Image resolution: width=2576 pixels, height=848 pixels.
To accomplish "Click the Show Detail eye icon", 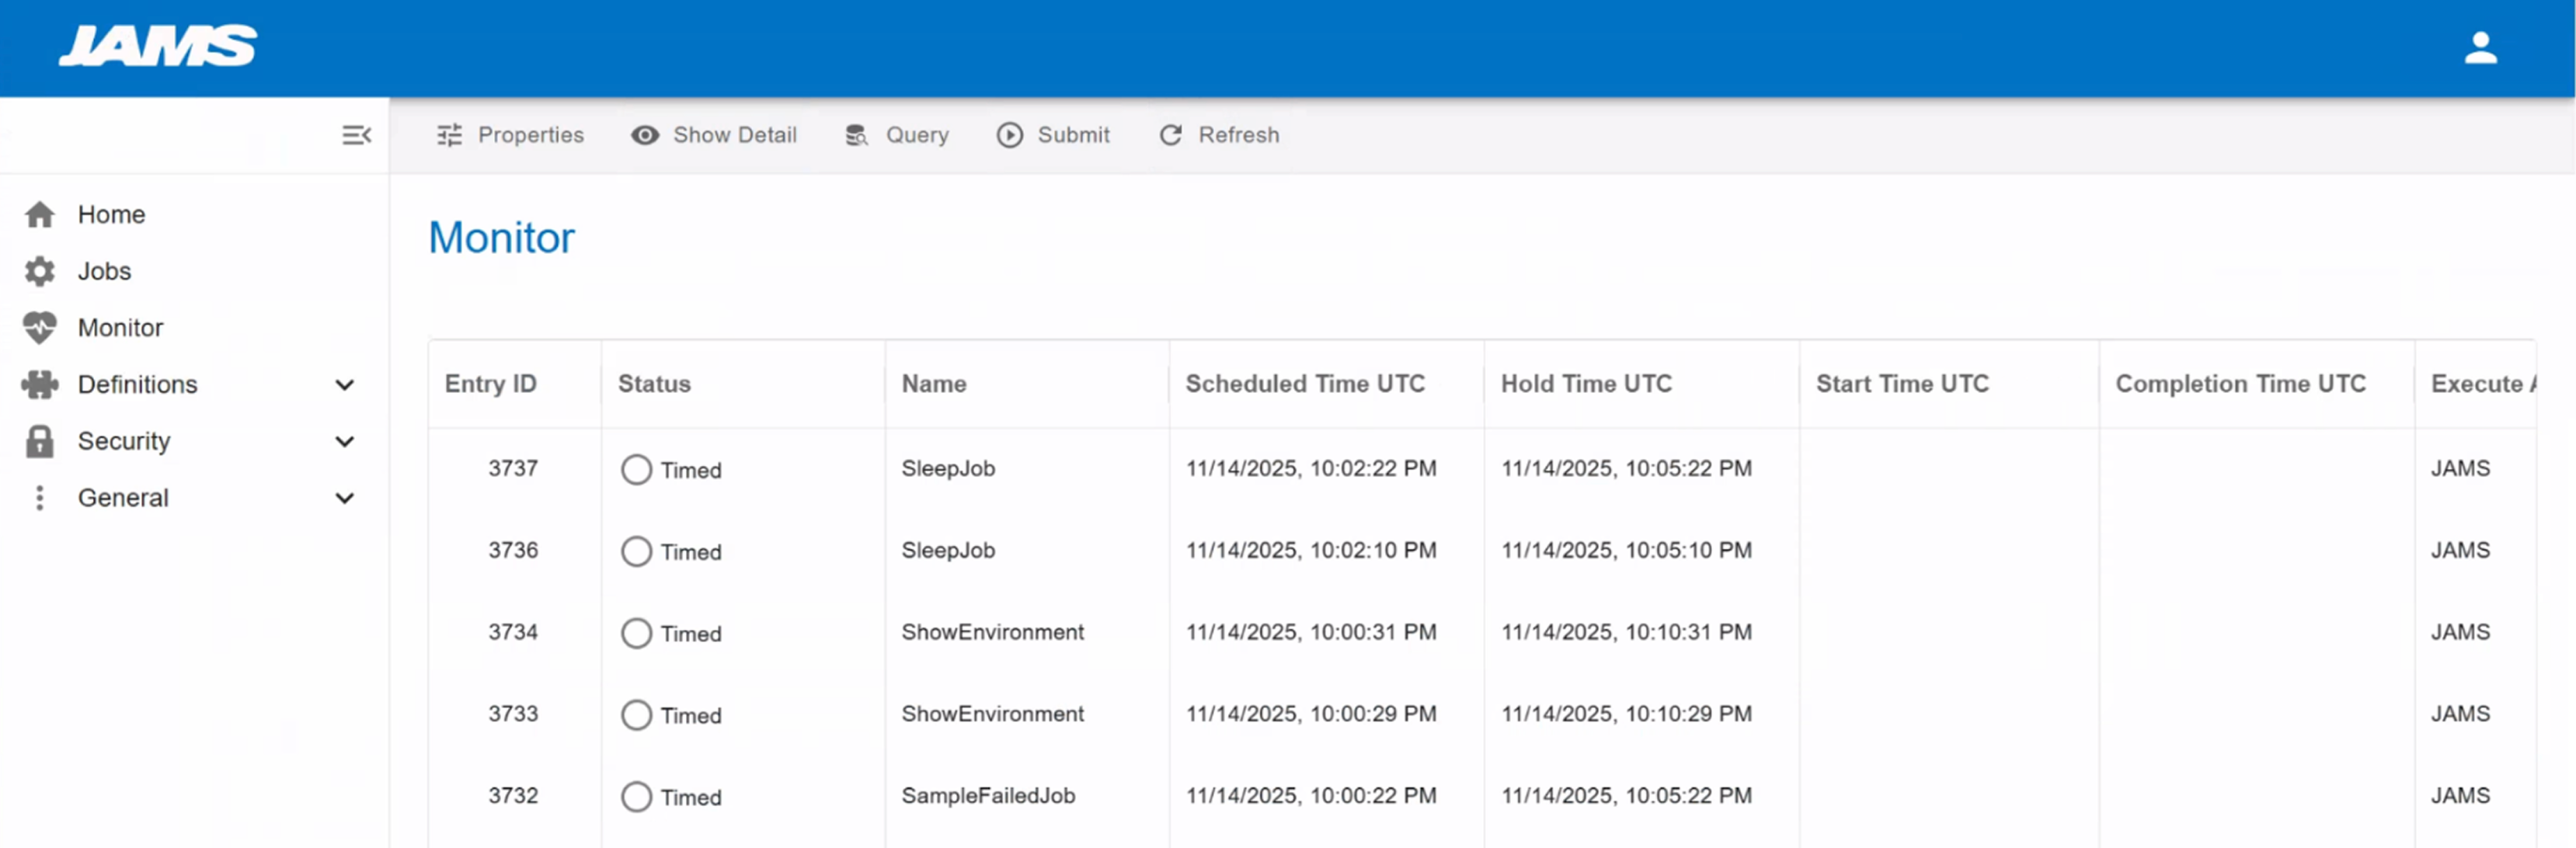I will point(645,135).
